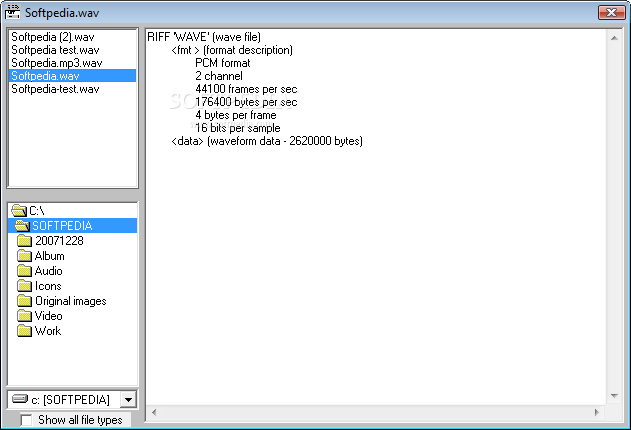Click 16 bits per sample line

pos(238,128)
